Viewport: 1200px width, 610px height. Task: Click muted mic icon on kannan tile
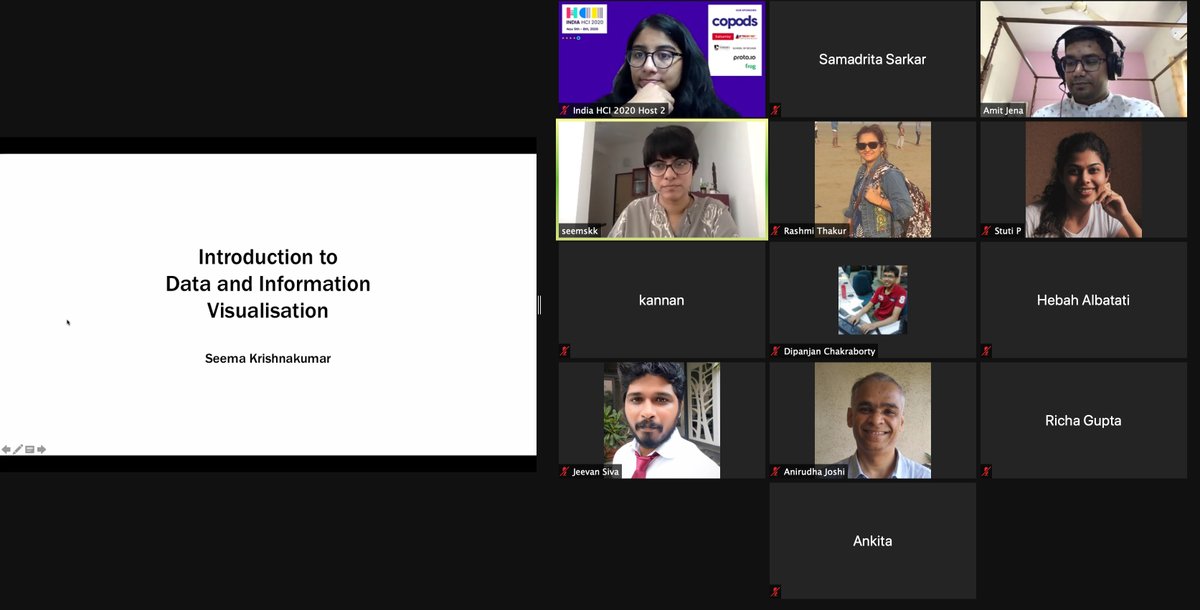565,351
